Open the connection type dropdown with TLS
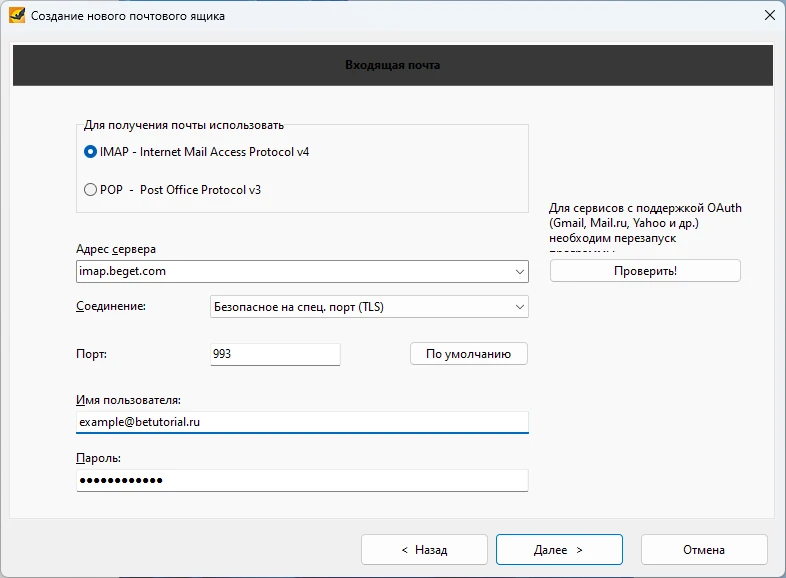 (x=368, y=307)
